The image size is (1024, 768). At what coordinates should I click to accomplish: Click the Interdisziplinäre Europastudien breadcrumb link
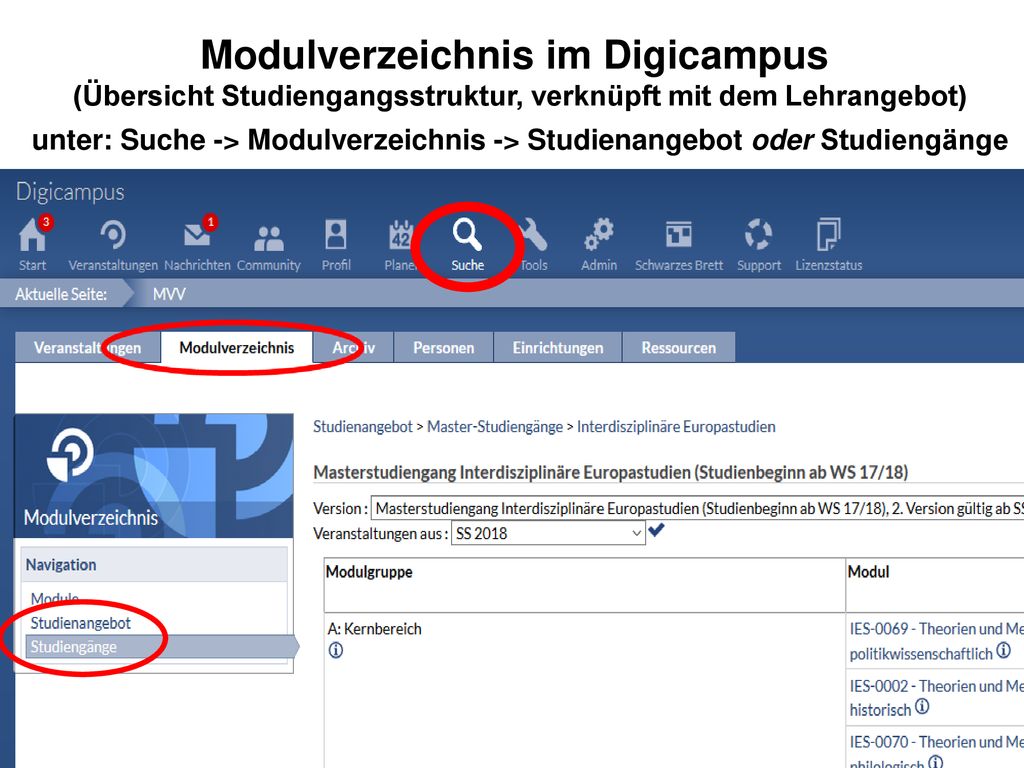pos(676,427)
